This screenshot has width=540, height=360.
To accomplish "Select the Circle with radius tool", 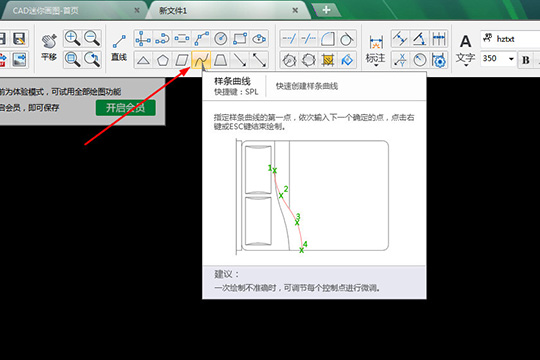I will point(220,39).
